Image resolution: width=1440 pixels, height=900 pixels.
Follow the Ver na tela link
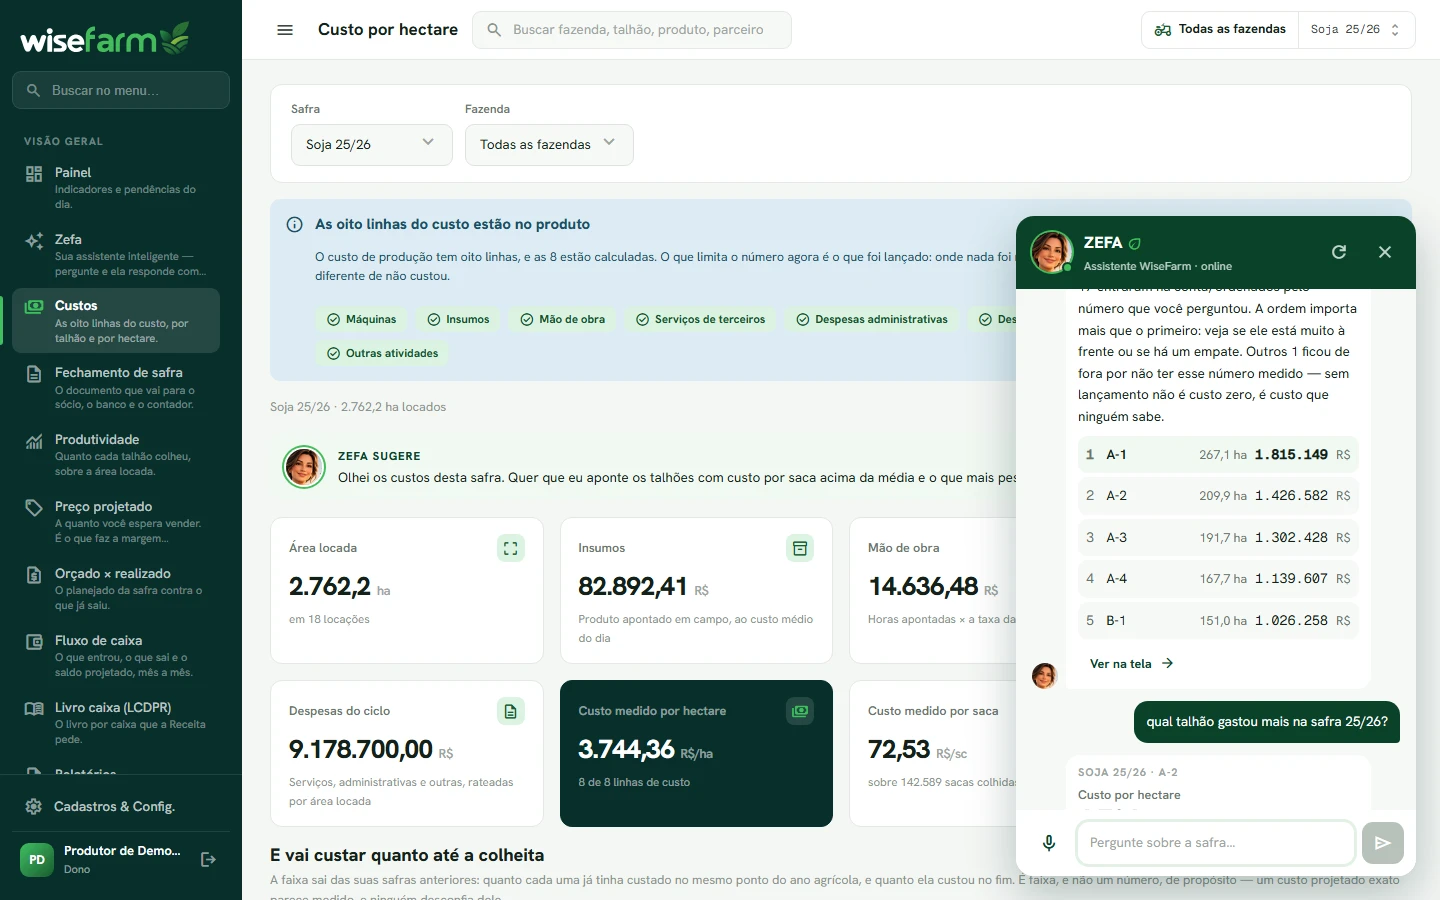(1131, 664)
